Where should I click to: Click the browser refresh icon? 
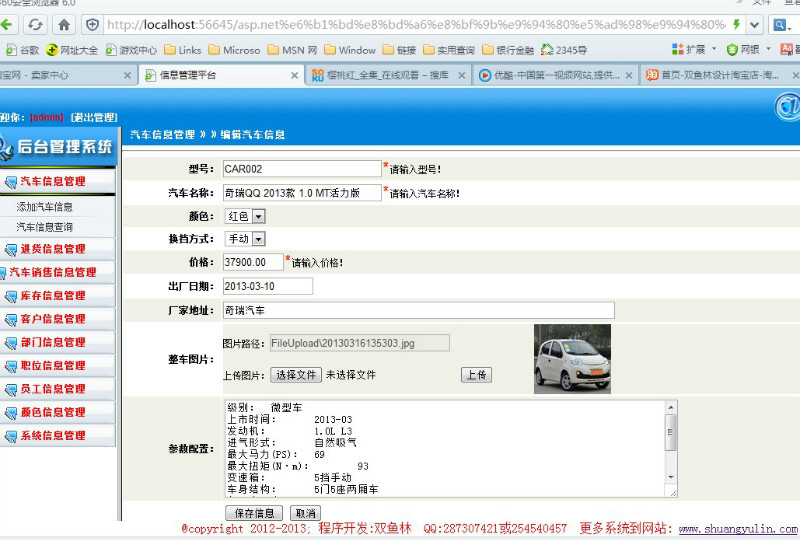coord(35,24)
